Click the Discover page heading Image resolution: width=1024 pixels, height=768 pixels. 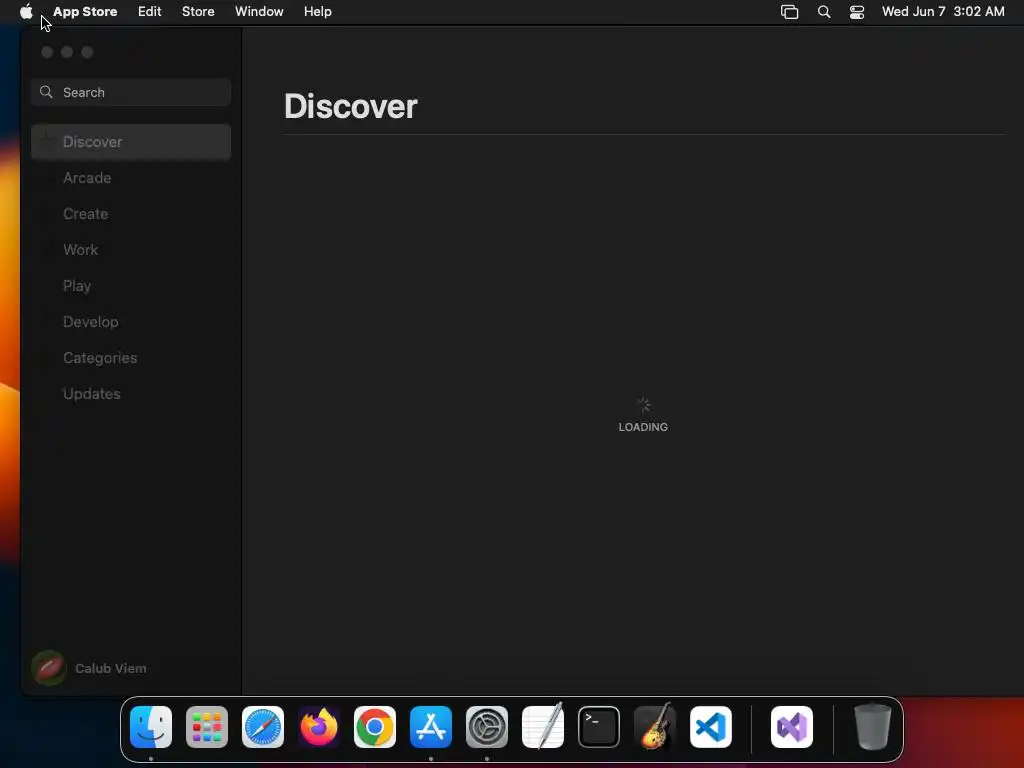[351, 106]
